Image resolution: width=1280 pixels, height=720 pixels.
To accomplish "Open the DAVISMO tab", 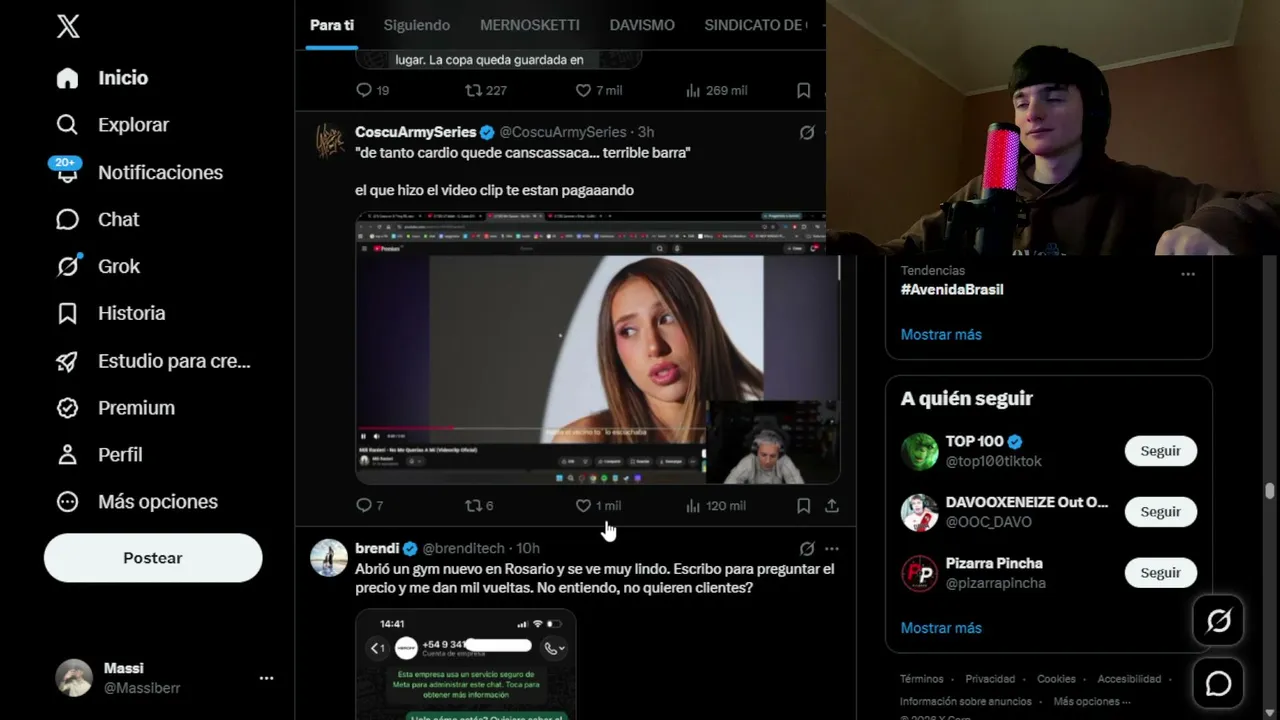I will click(x=642, y=25).
